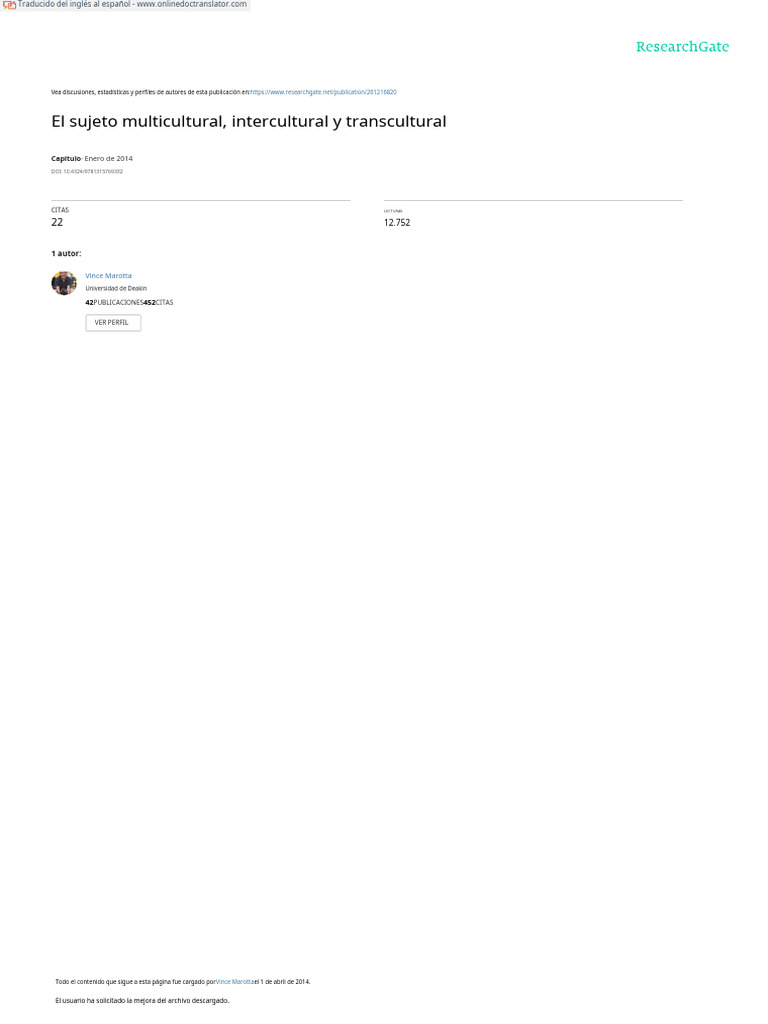The width and height of the screenshot is (768, 1024).
Task: Open the researchgate.net publication URL
Action: pyautogui.click(x=323, y=92)
